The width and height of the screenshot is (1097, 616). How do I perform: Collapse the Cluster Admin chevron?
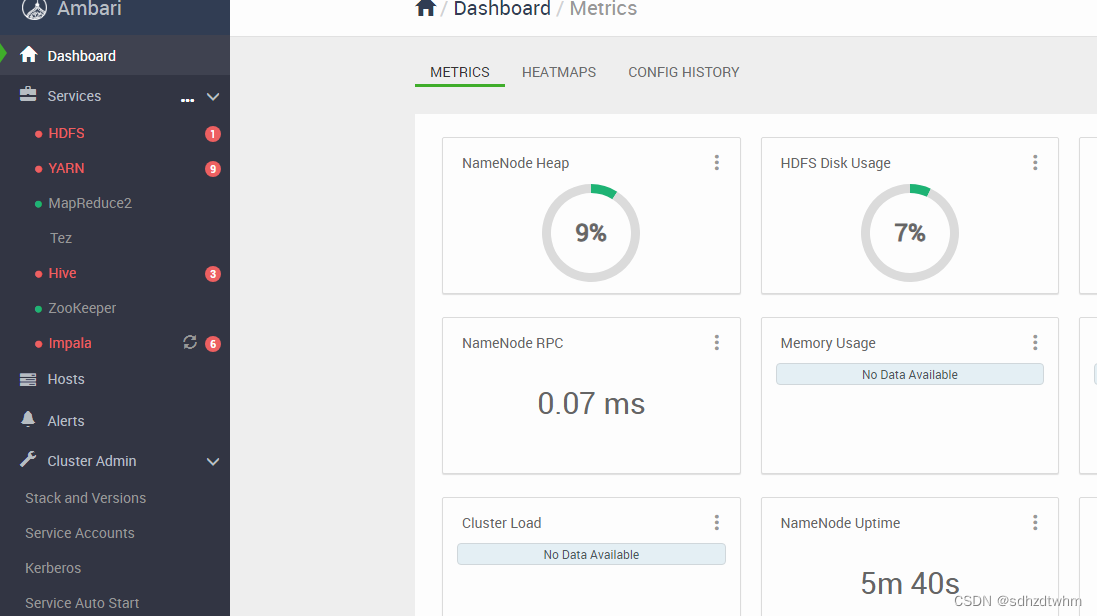[x=213, y=461]
